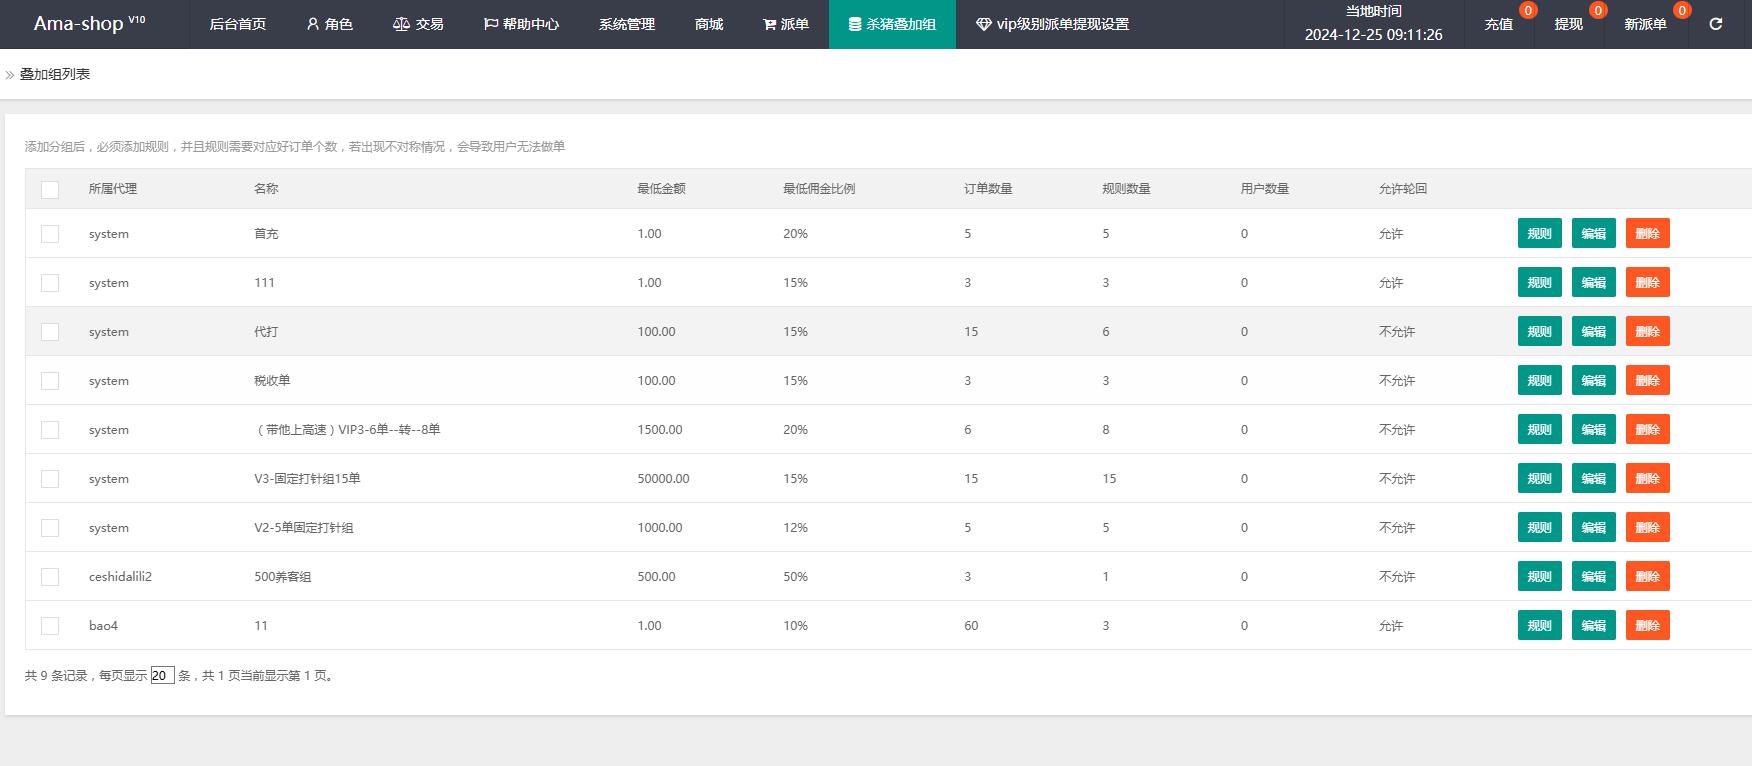Open the 后台首页 menu item
Screen dimensions: 1752x766
238,24
